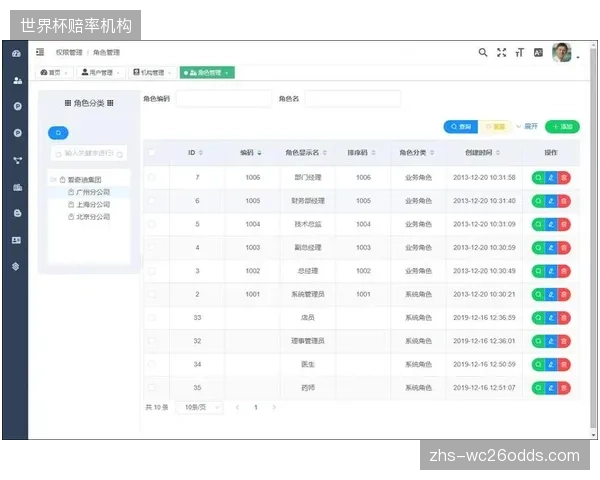Select page 1 in pagination

pyautogui.click(x=256, y=407)
